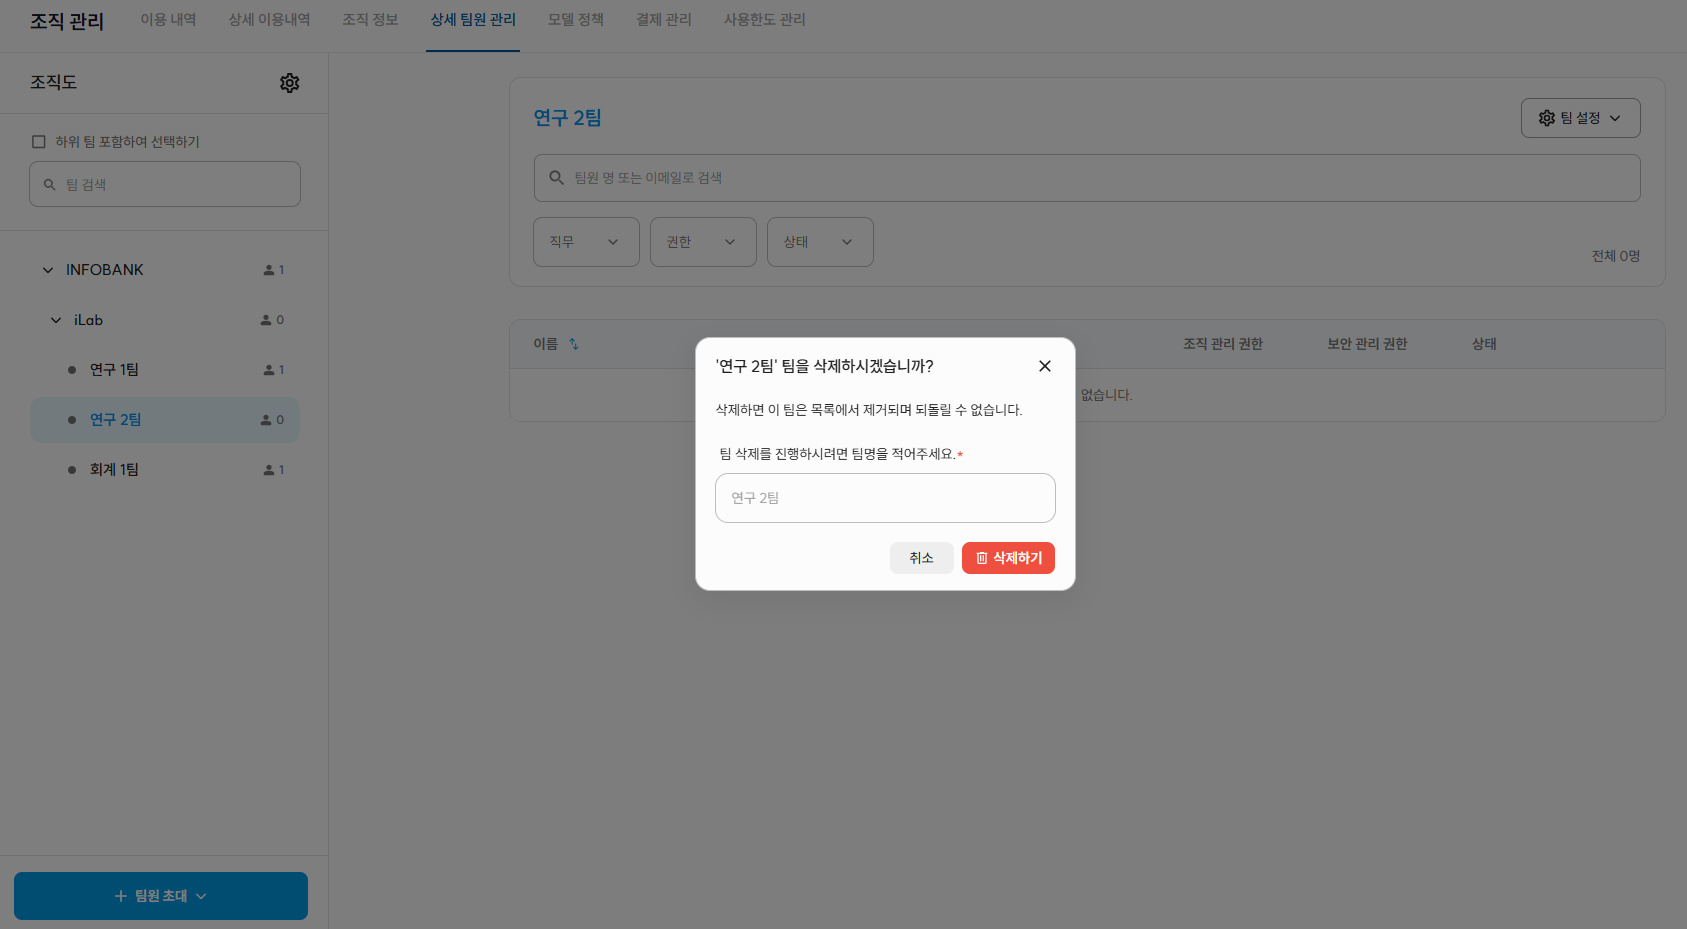Open the 권한 filter dropdown
Viewport: 1687px width, 929px height.
click(702, 242)
